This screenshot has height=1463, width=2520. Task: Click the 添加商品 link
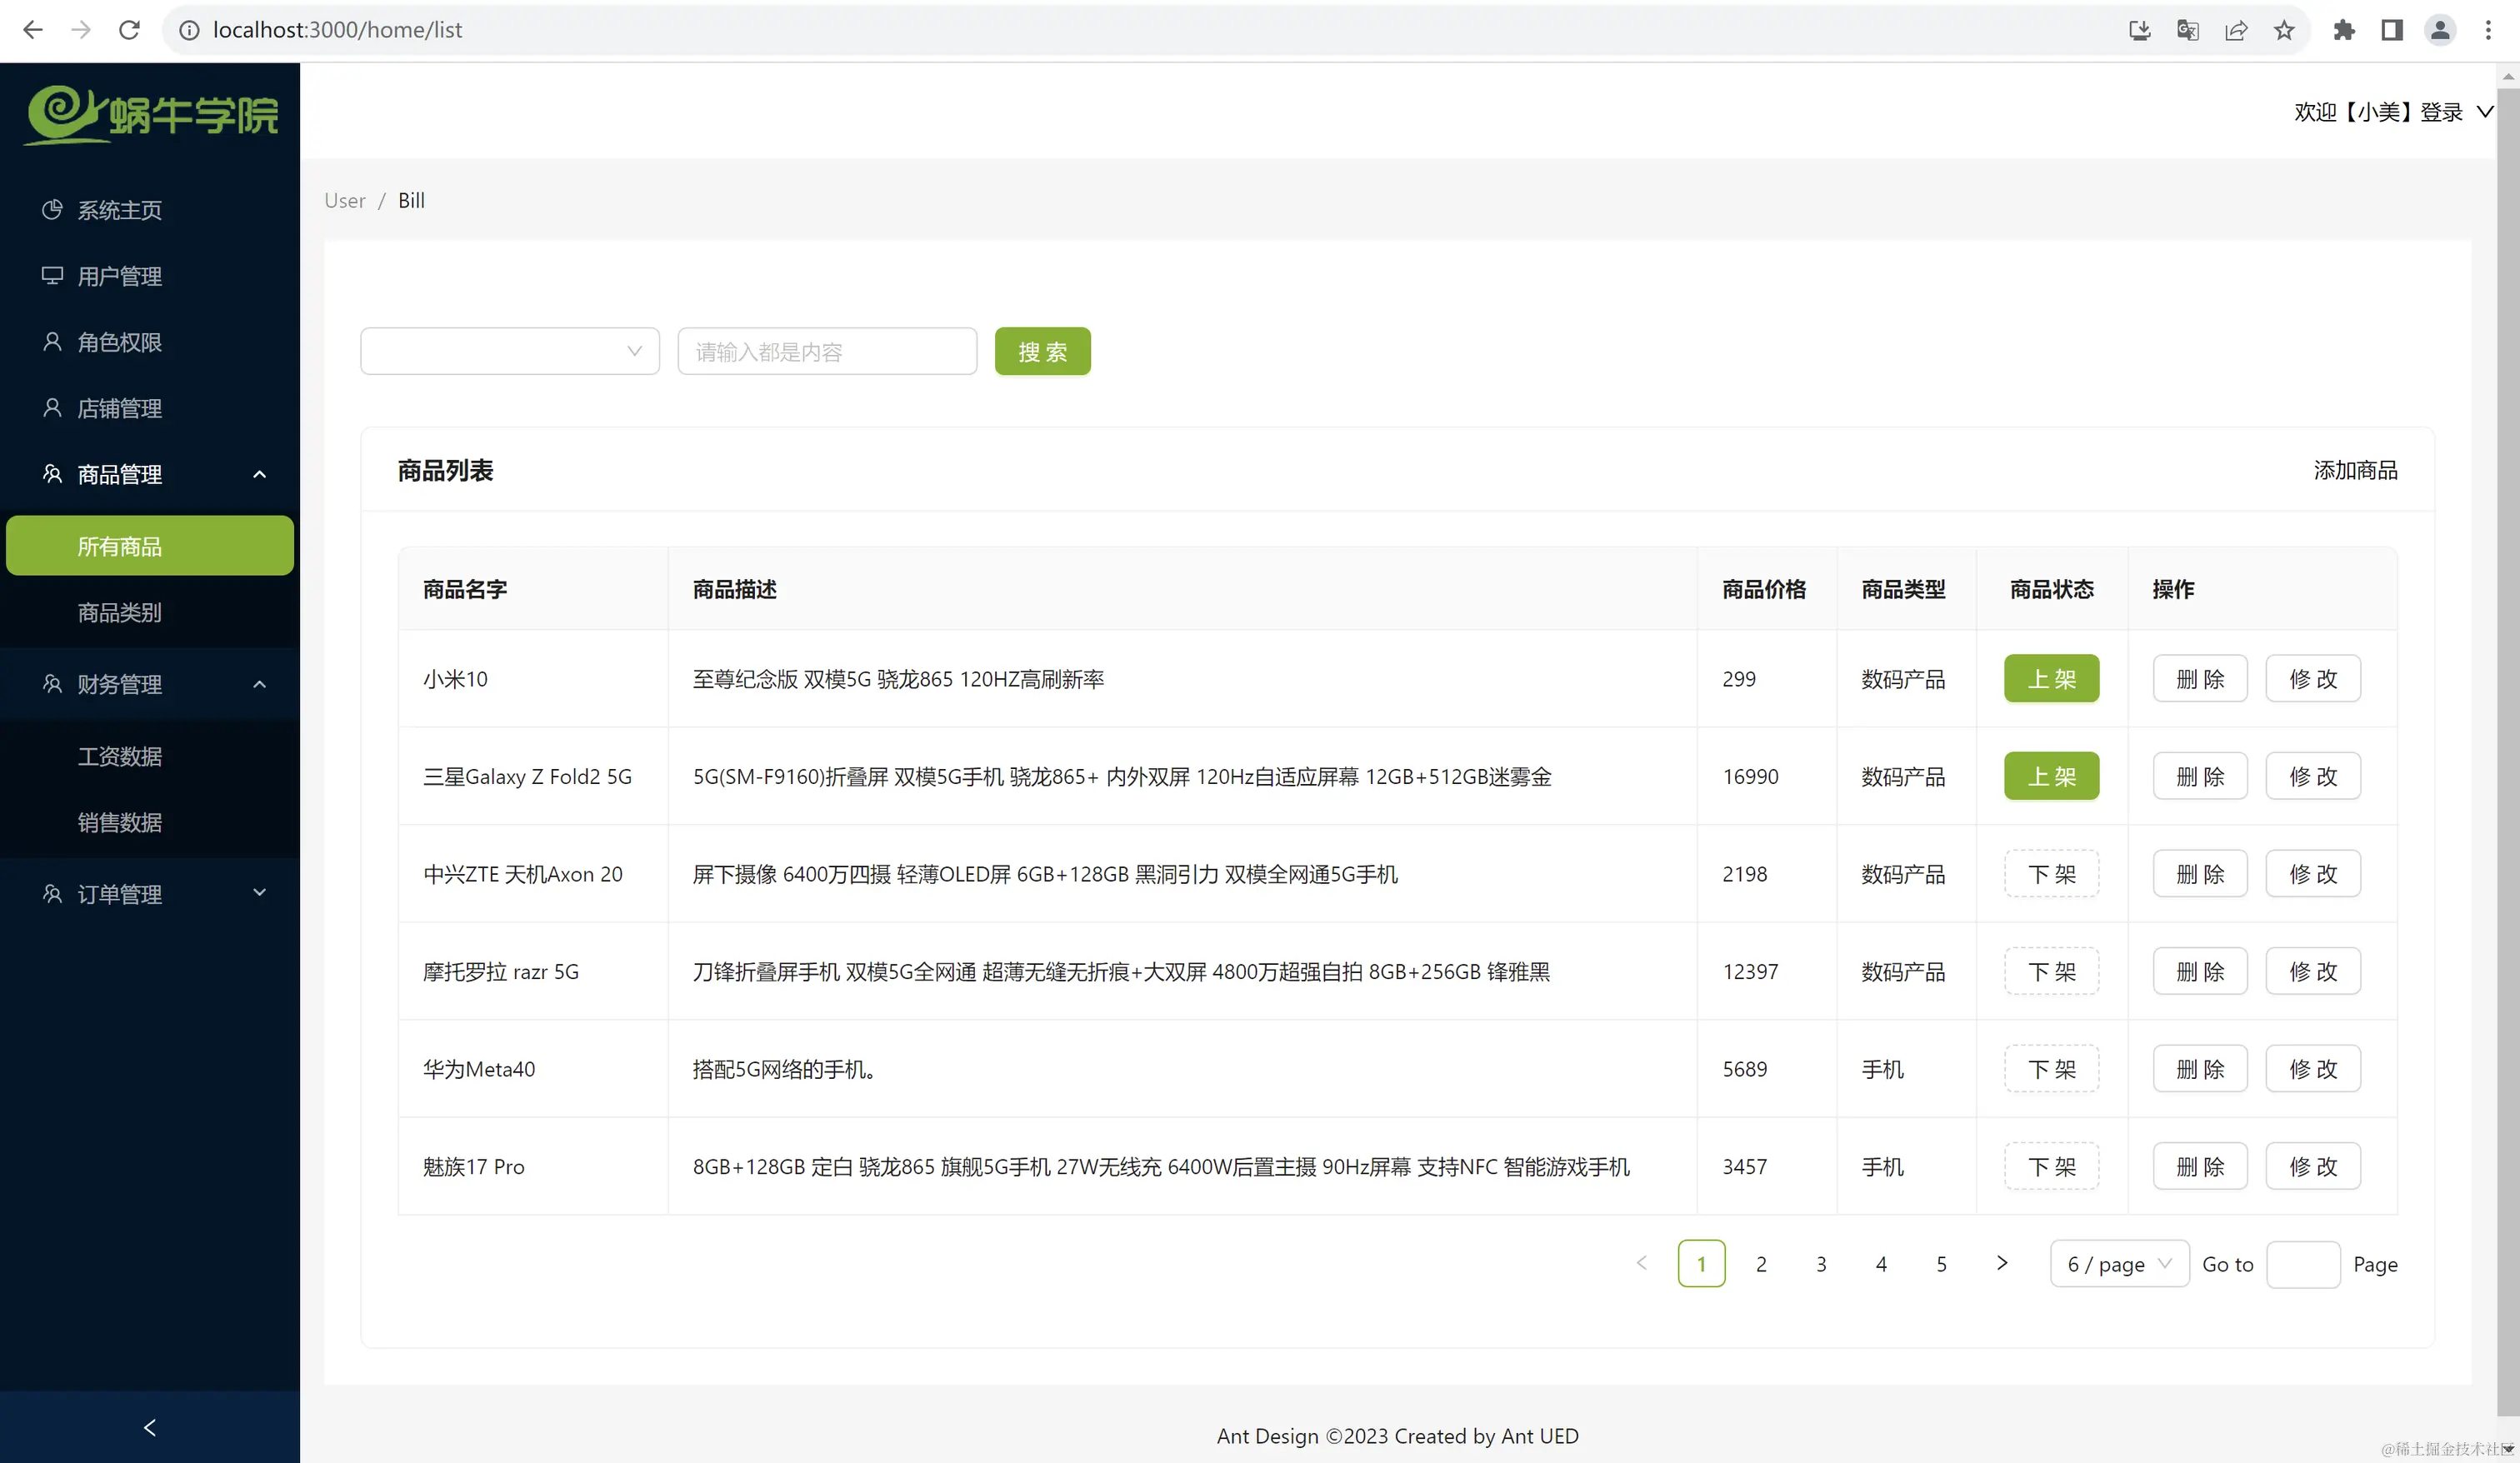click(2354, 470)
